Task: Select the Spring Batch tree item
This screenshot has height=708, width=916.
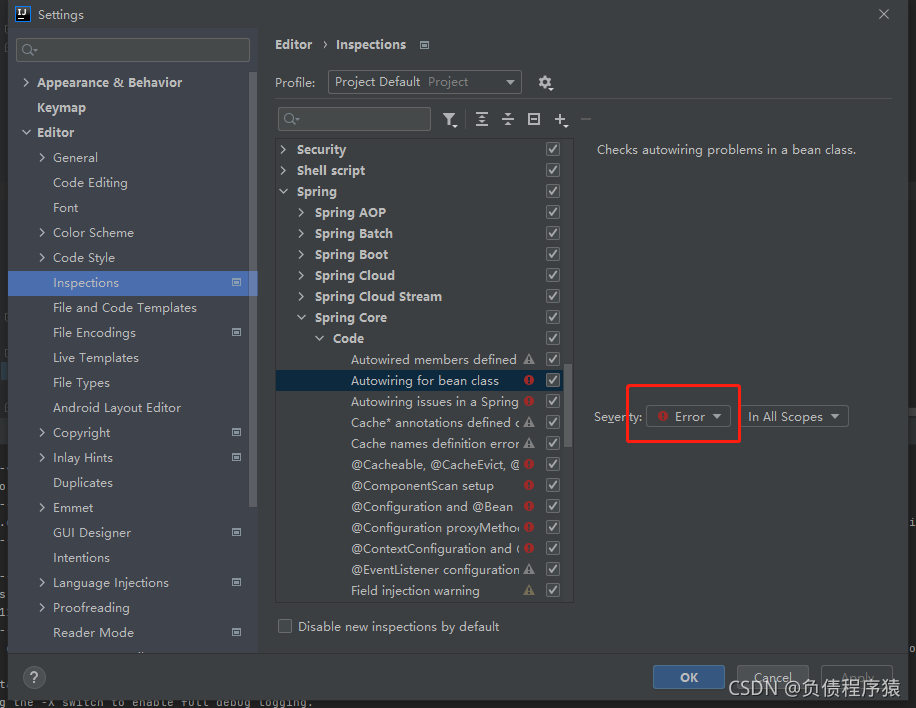Action: [x=353, y=234]
